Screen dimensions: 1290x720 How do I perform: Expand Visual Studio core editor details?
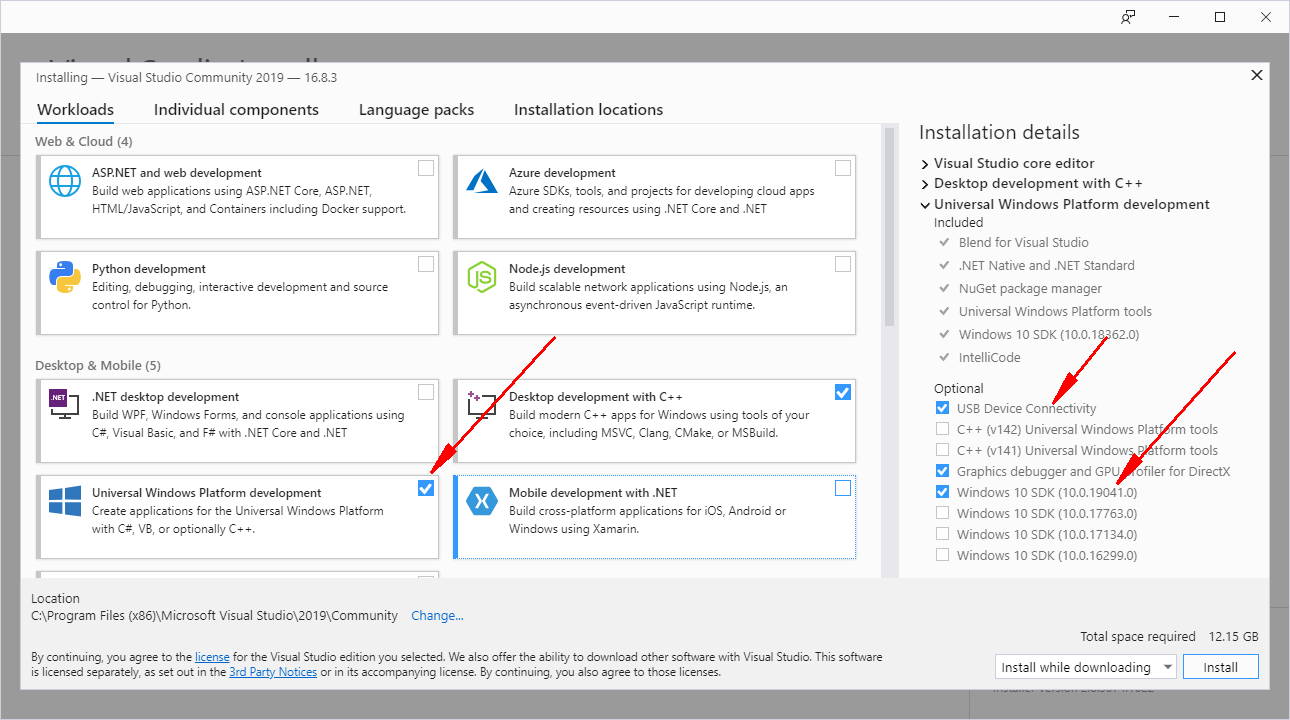tap(925, 163)
